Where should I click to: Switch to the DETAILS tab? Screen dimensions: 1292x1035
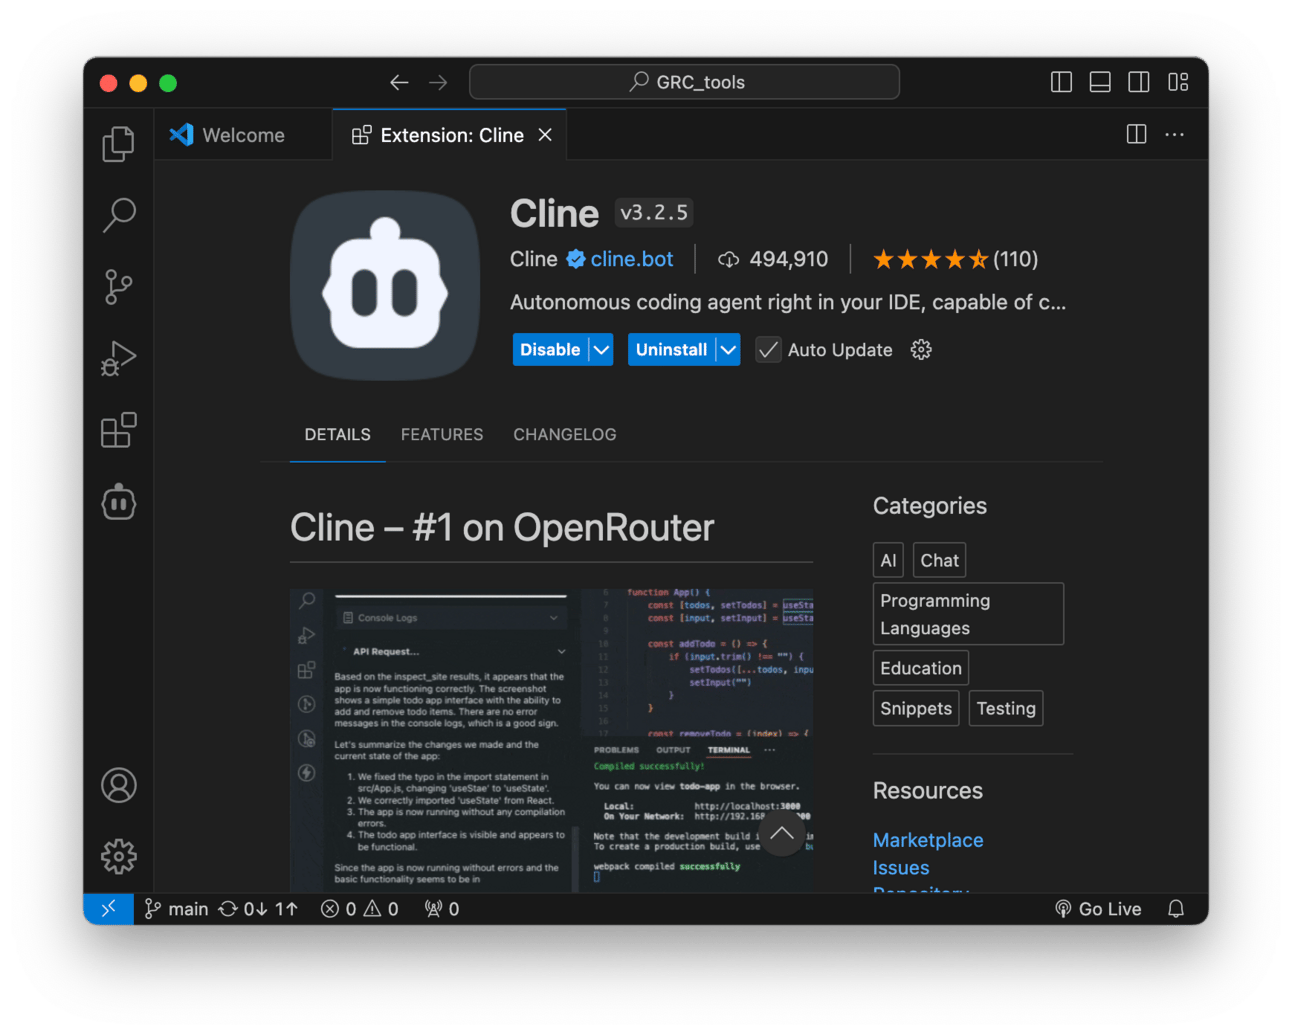pos(338,434)
